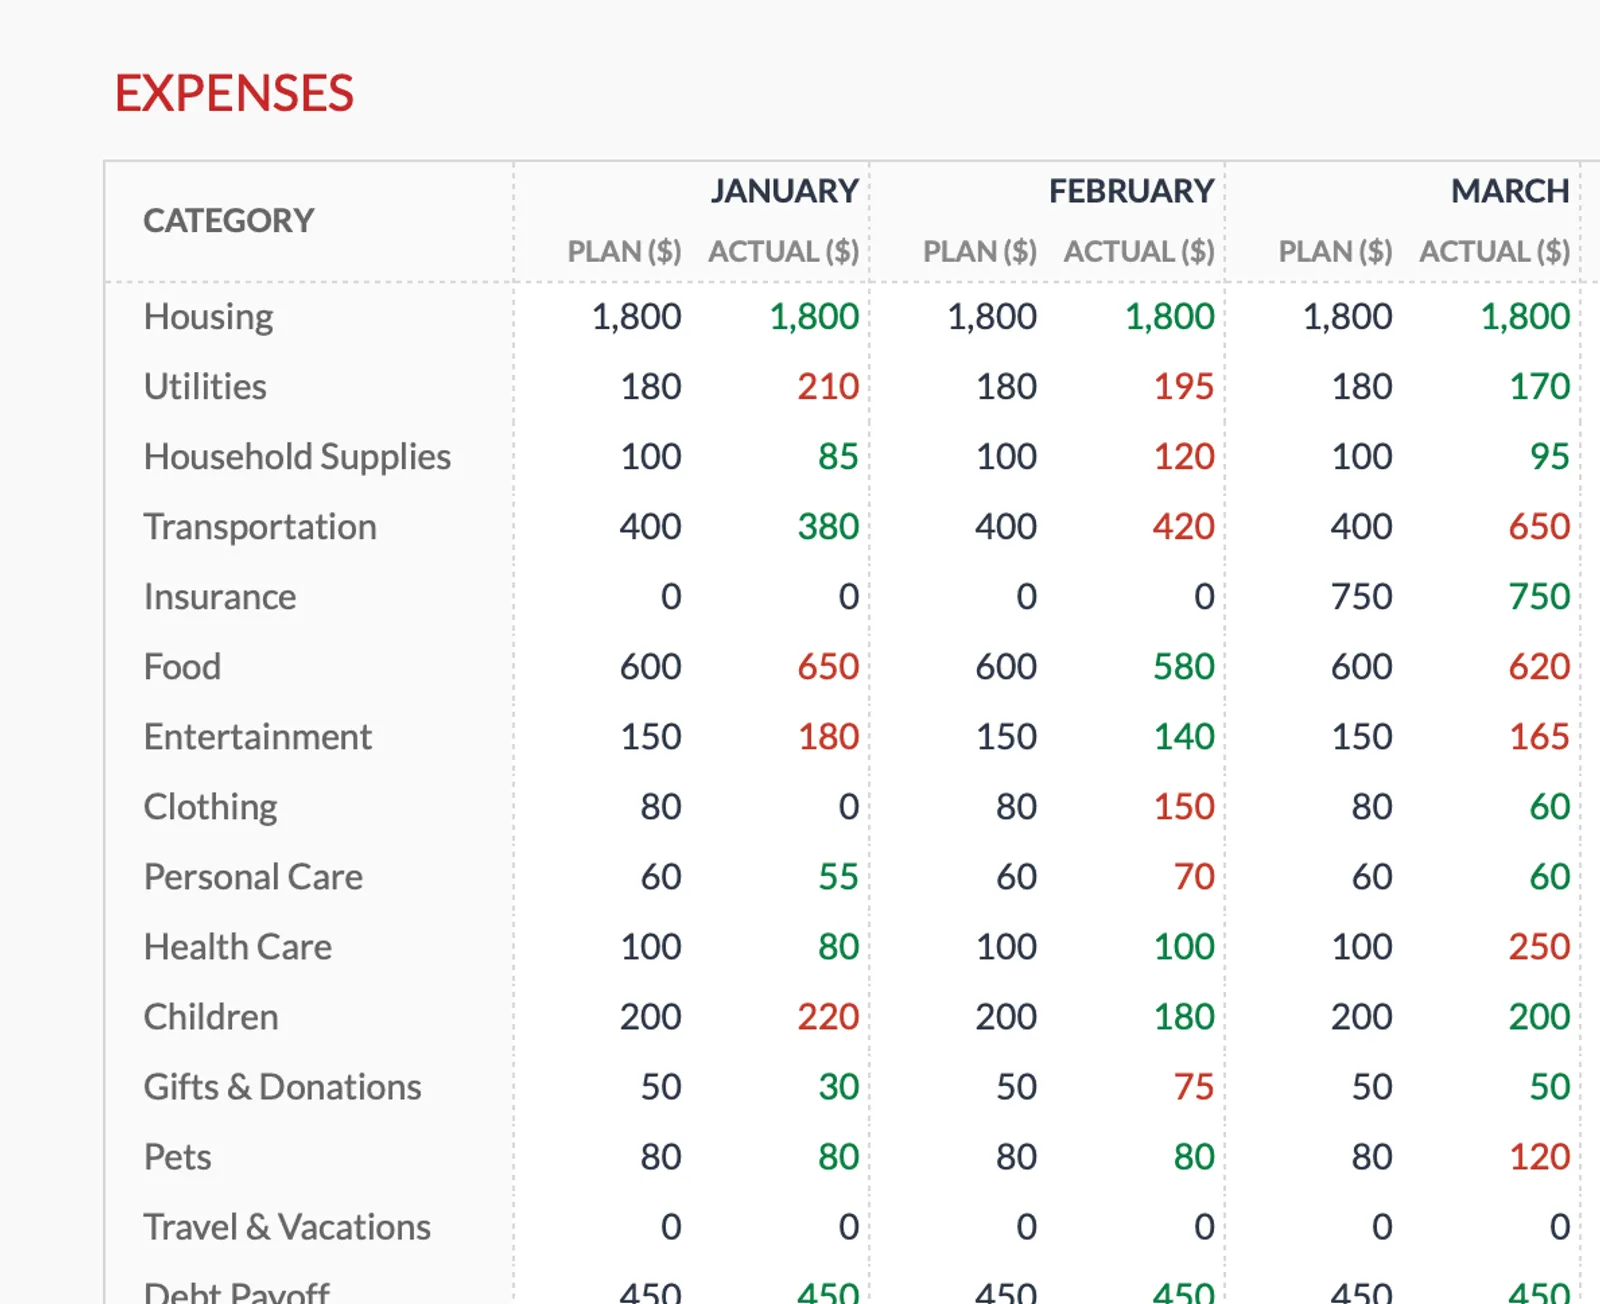Image resolution: width=1600 pixels, height=1304 pixels.
Task: Click the Travel & Vacations row label
Action: pos(287,1226)
